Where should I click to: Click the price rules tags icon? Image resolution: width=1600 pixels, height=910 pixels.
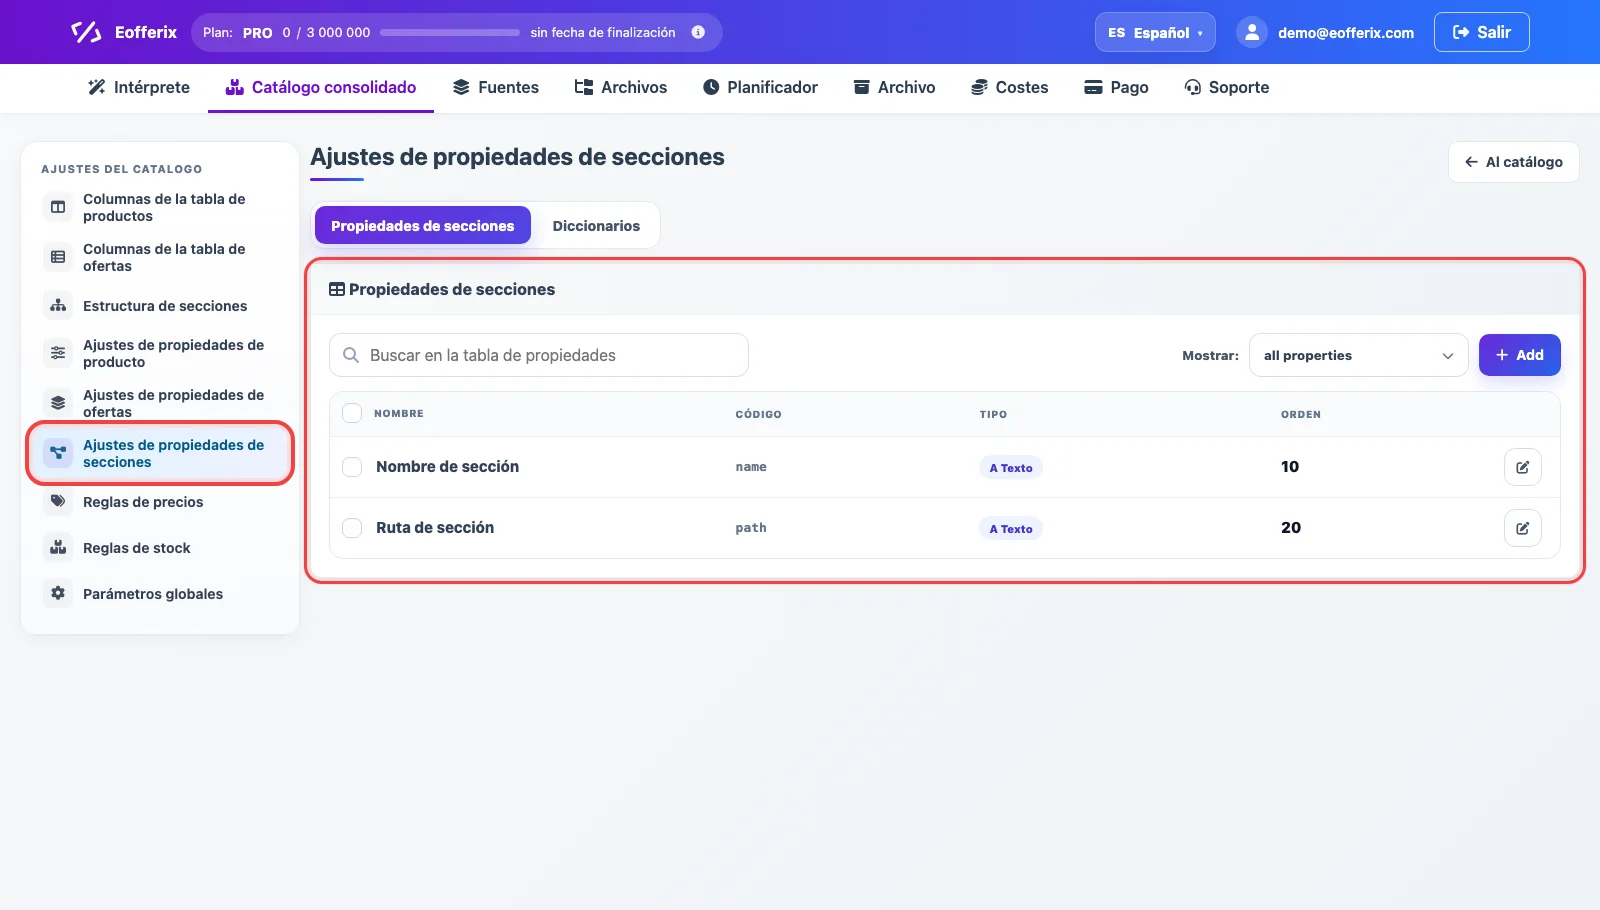pos(58,501)
